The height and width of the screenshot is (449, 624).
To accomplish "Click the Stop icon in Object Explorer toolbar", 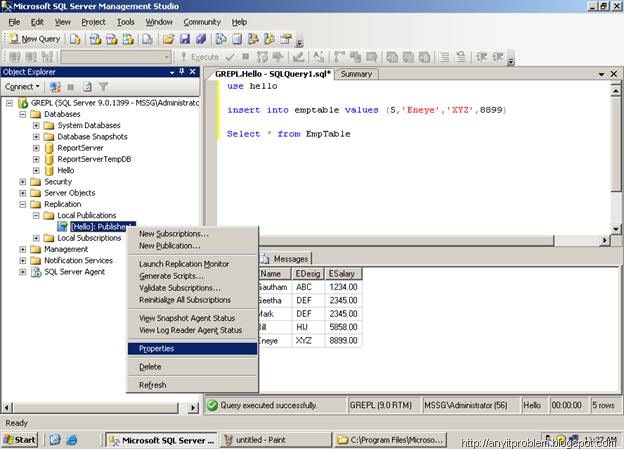I will [x=71, y=86].
